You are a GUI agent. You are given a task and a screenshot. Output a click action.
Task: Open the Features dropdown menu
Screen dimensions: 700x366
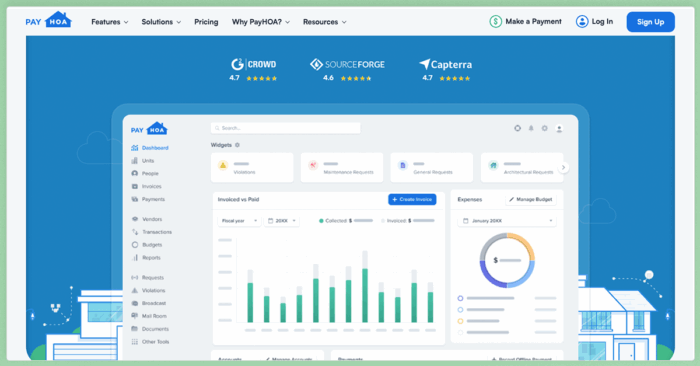coord(110,22)
